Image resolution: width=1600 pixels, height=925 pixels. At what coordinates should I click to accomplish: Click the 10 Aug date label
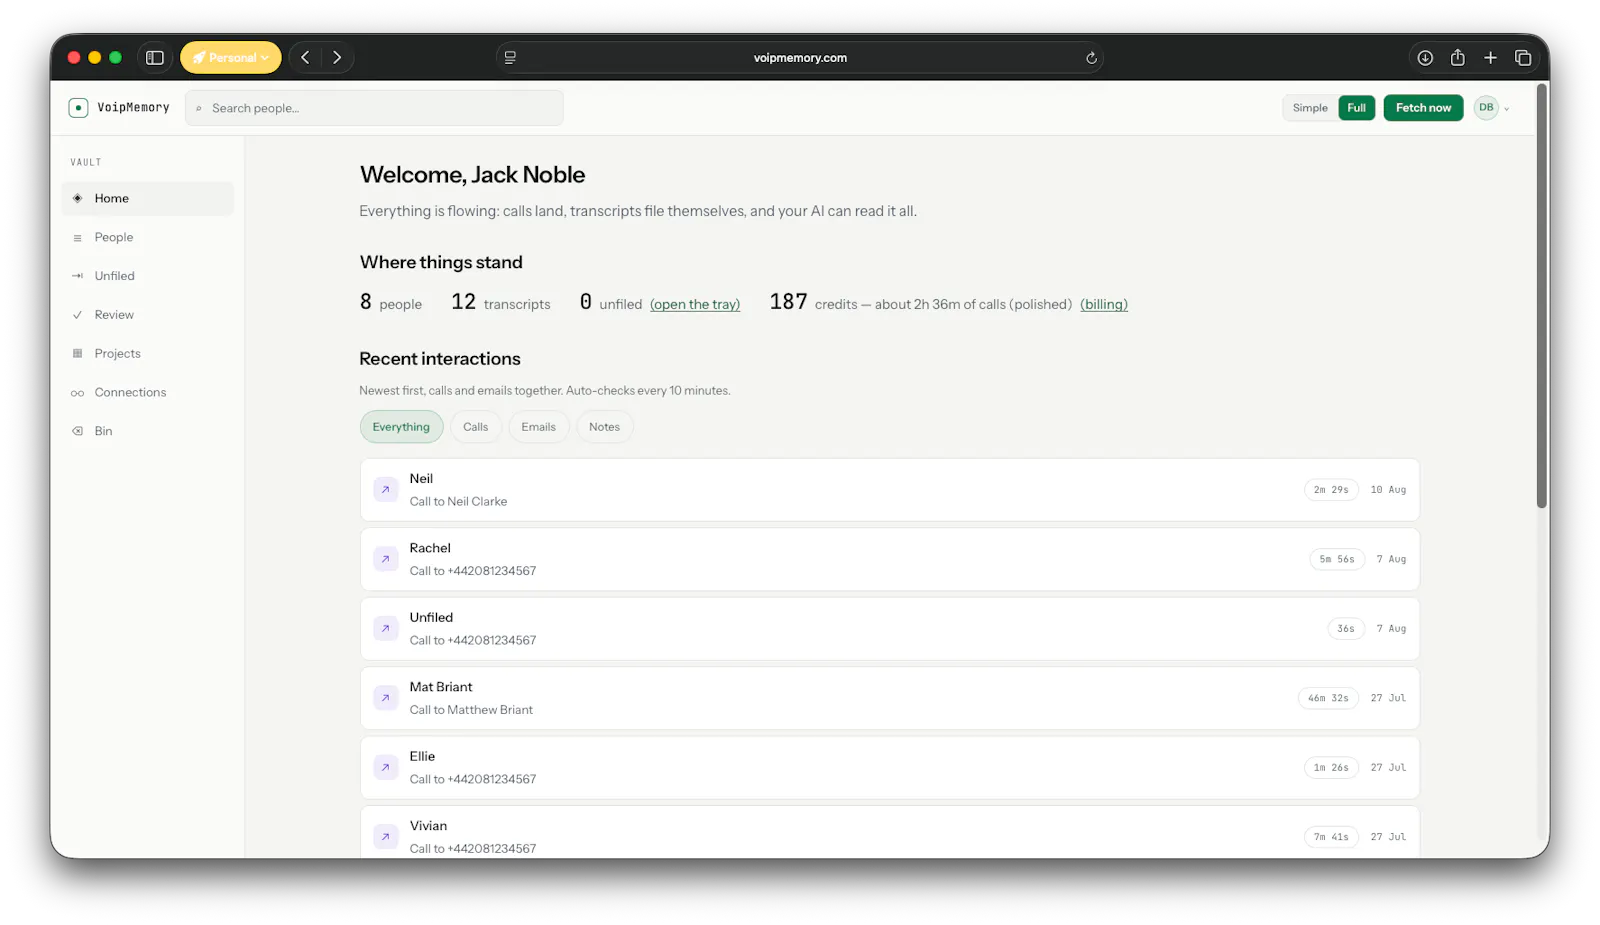1388,490
